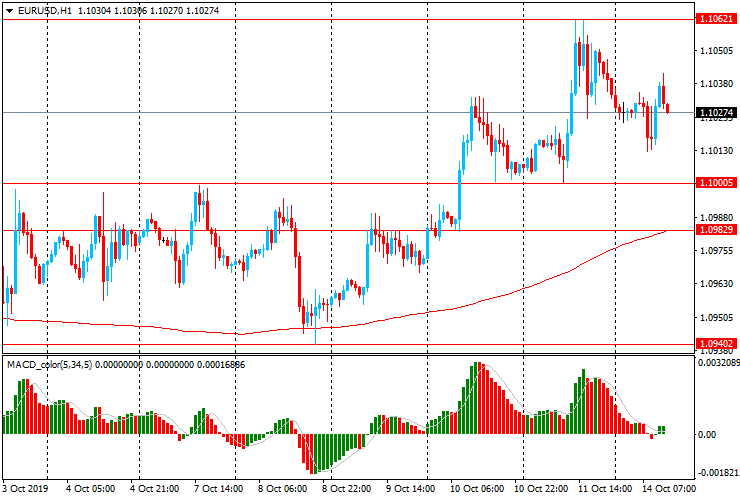Open the chart menu triangle beside EURUSD,H1
Screen dimensions: 740x500
click(9, 11)
